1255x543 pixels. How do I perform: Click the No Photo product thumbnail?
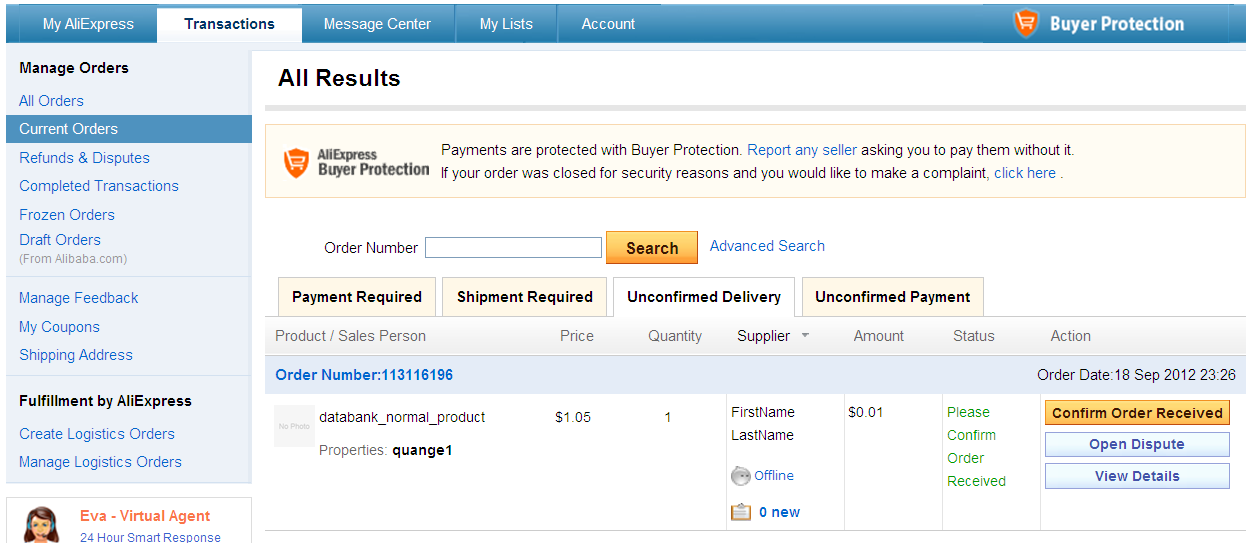click(x=294, y=426)
